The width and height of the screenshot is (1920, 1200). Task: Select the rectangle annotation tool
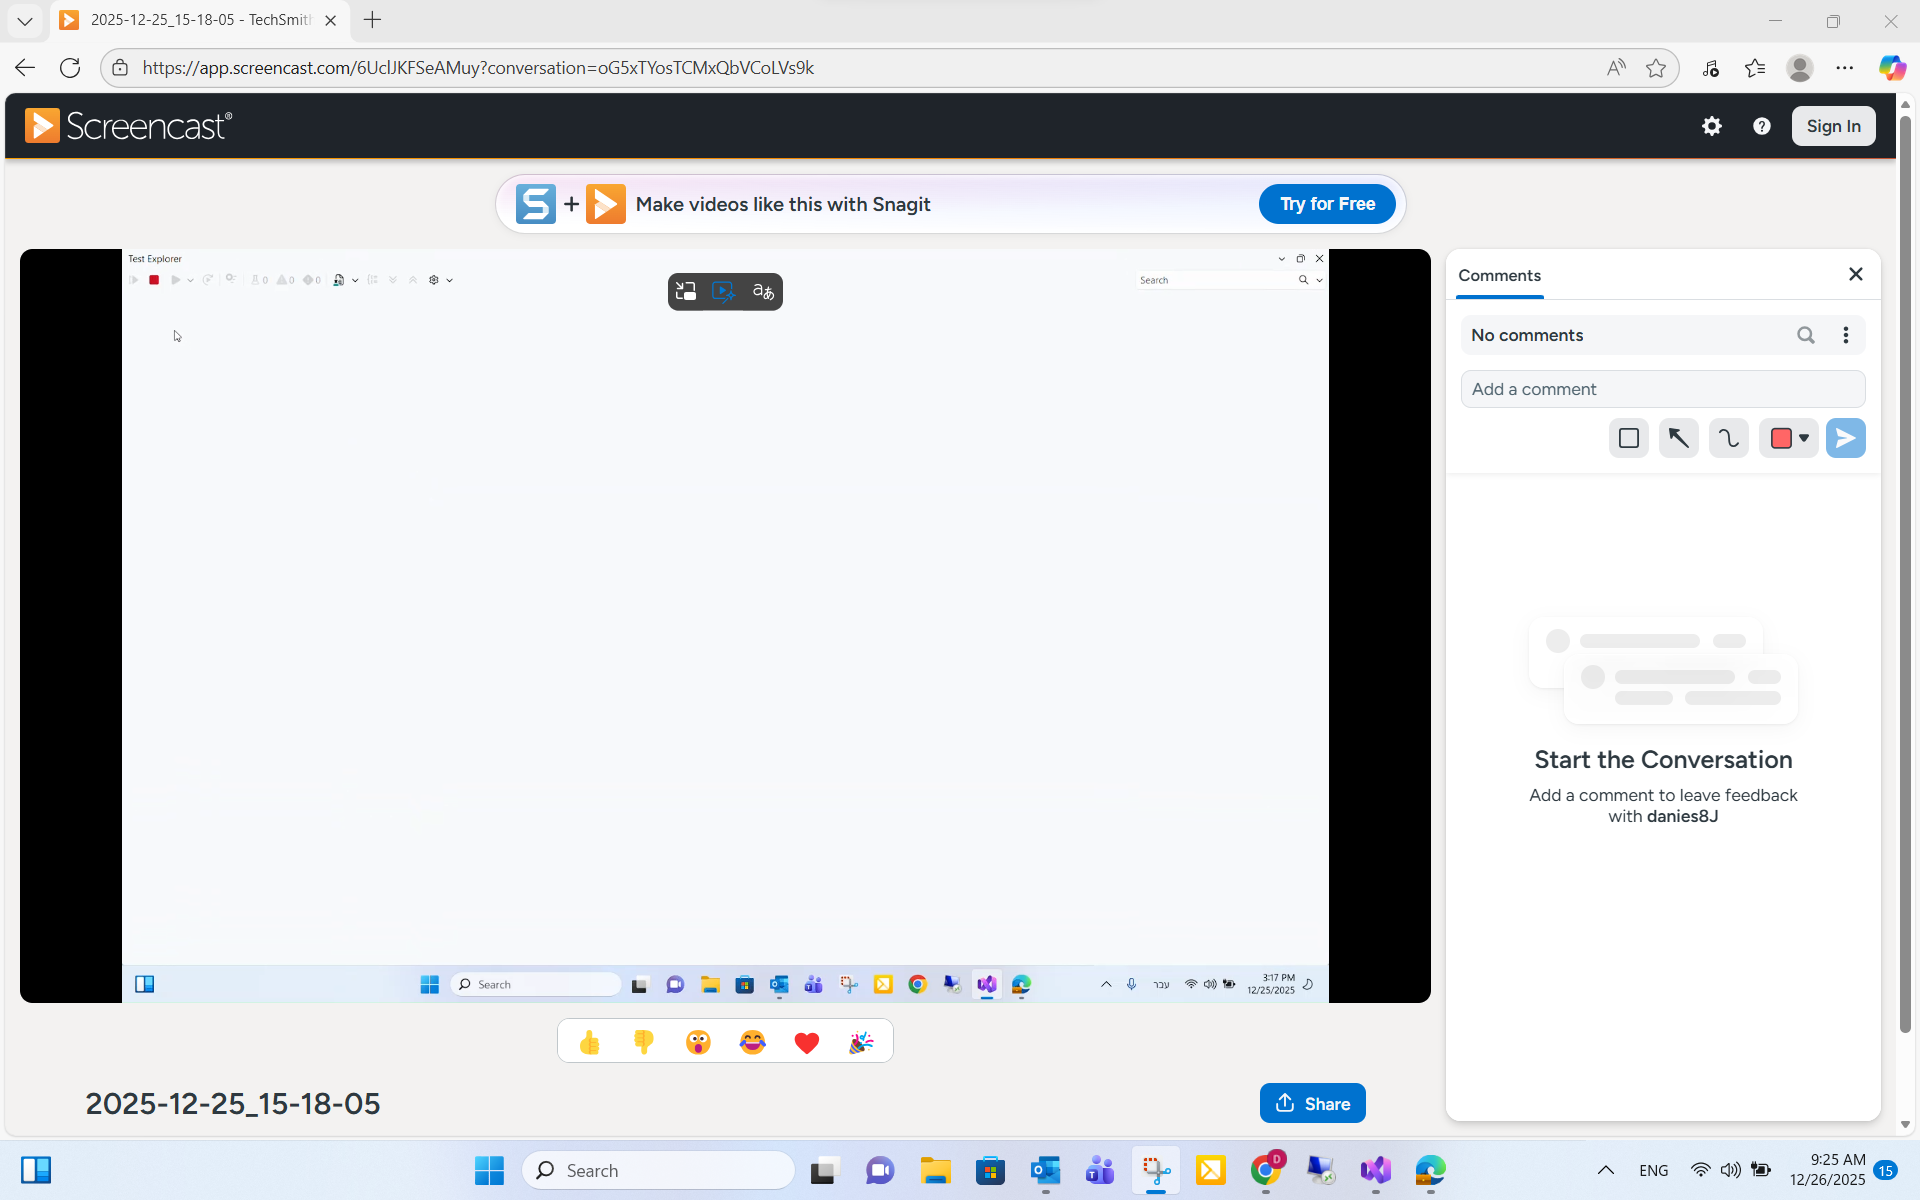pyautogui.click(x=1628, y=438)
